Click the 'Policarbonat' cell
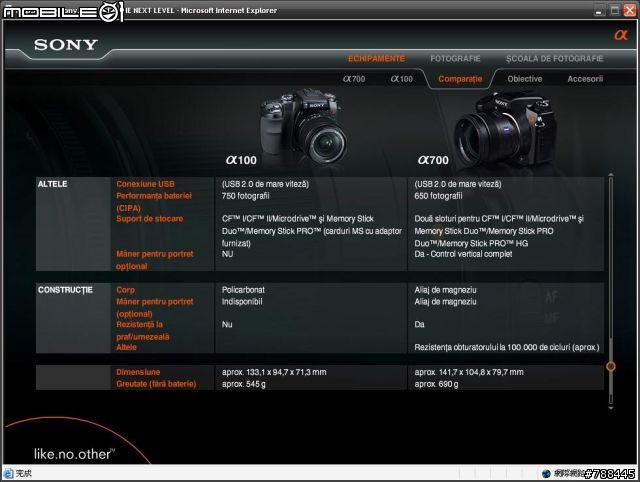The width and height of the screenshot is (640, 482). click(243, 290)
